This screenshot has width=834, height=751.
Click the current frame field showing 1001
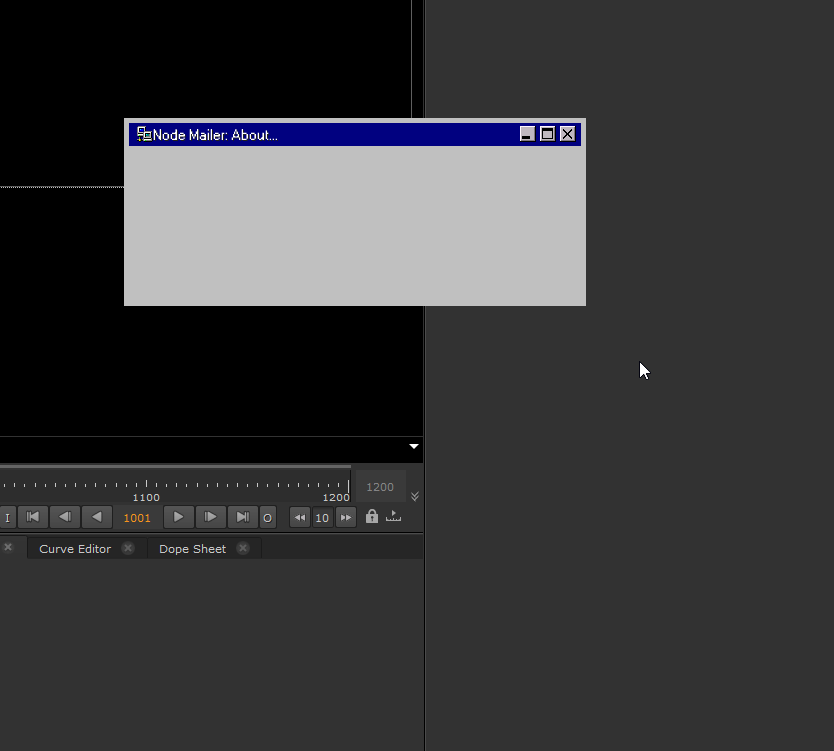(137, 517)
